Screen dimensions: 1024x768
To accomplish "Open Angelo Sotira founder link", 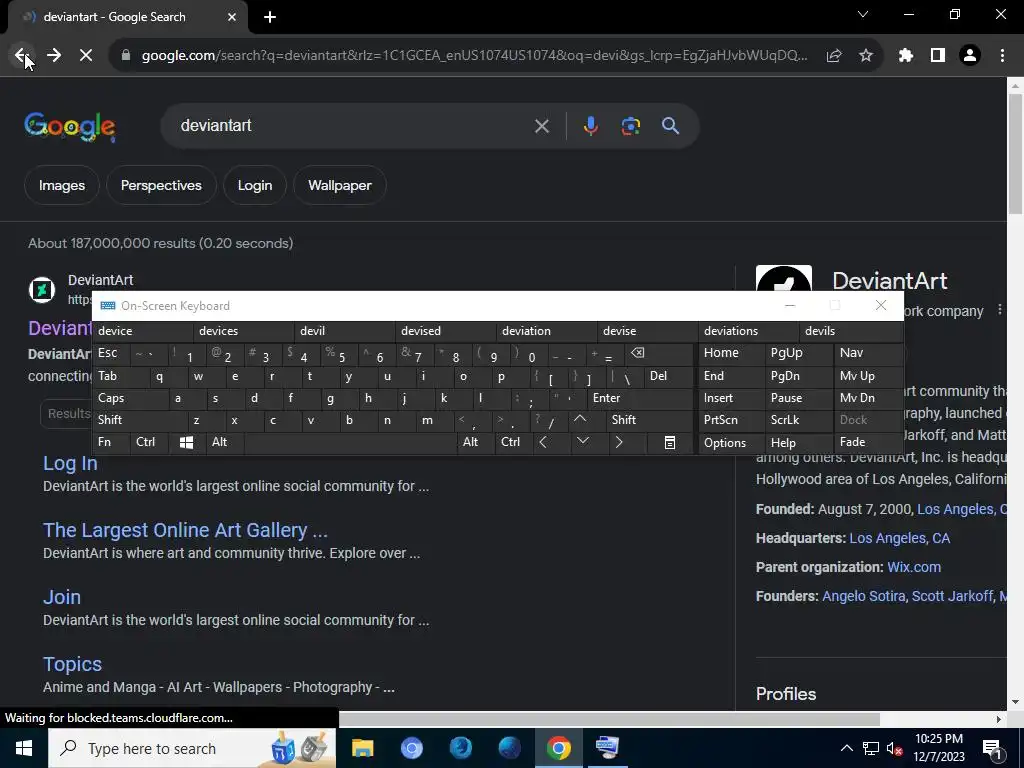I will coord(863,596).
